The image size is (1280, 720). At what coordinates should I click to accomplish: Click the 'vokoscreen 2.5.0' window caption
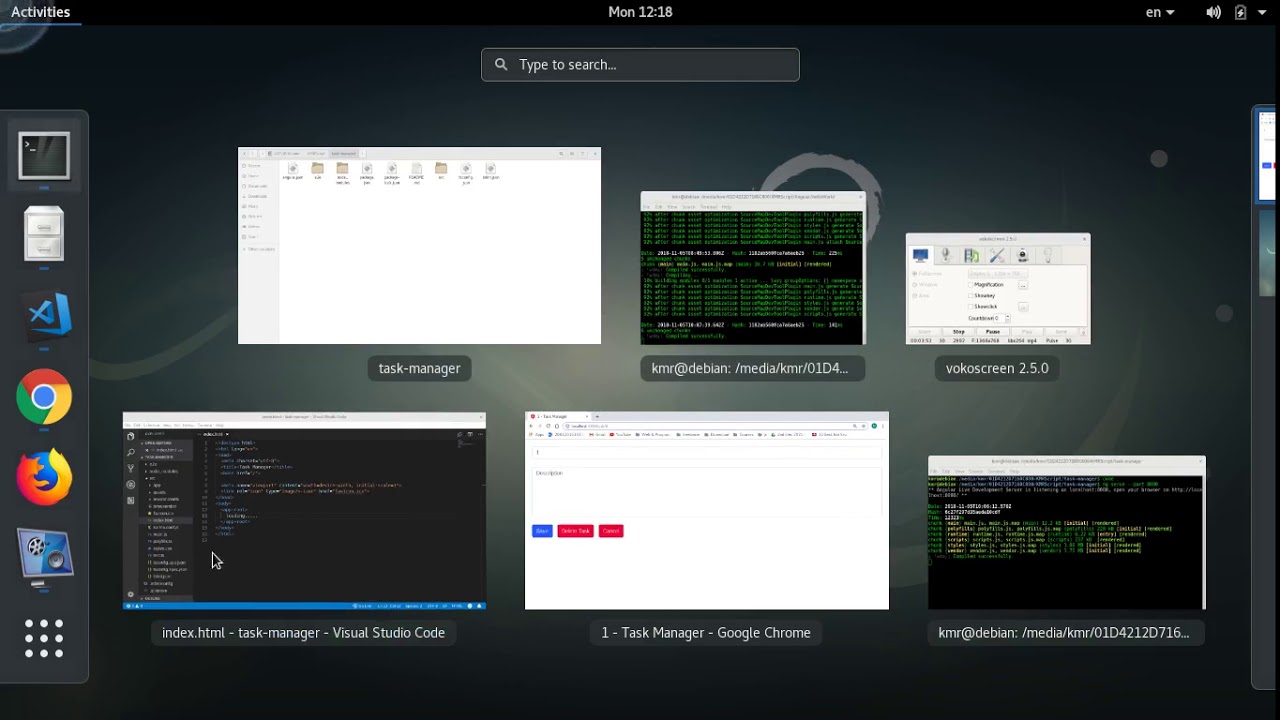click(x=997, y=368)
